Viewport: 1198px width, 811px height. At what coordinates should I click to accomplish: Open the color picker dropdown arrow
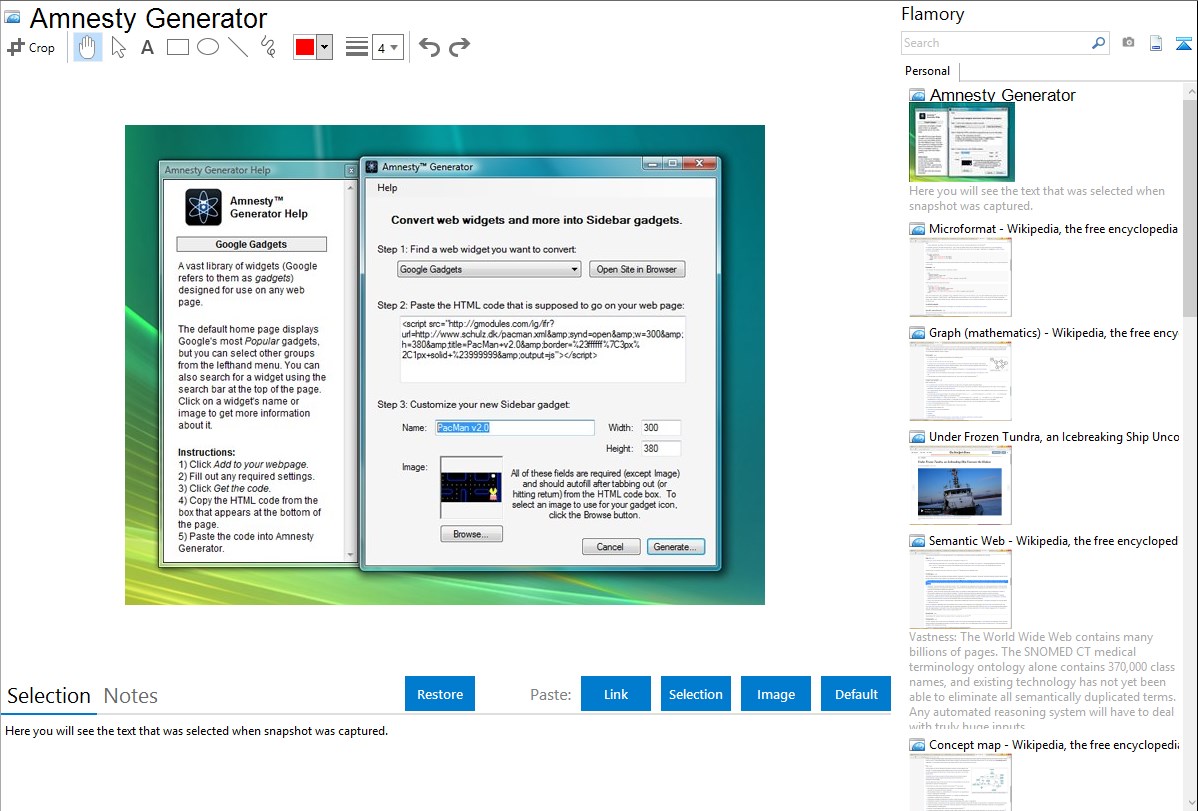click(x=325, y=47)
